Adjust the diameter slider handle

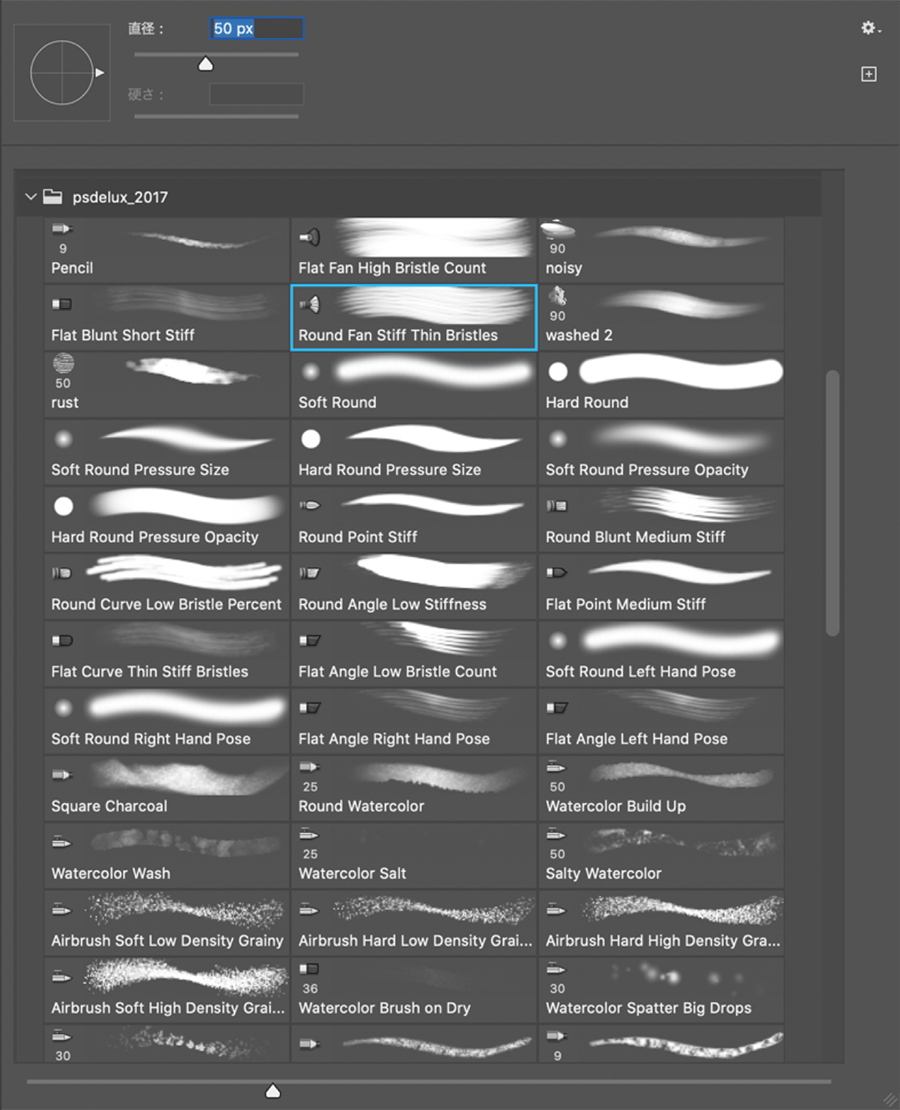205,64
